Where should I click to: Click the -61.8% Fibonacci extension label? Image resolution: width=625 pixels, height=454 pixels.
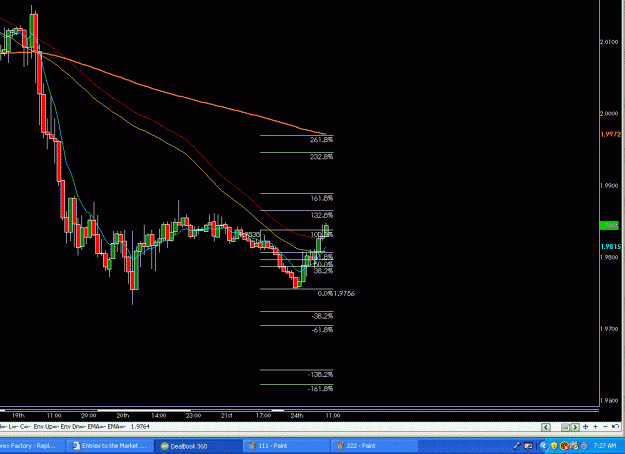tap(322, 330)
